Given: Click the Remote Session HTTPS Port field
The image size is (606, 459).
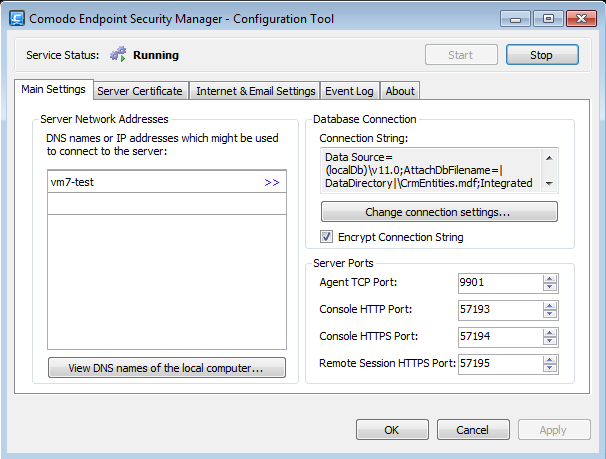Looking at the screenshot, I should pyautogui.click(x=500, y=364).
